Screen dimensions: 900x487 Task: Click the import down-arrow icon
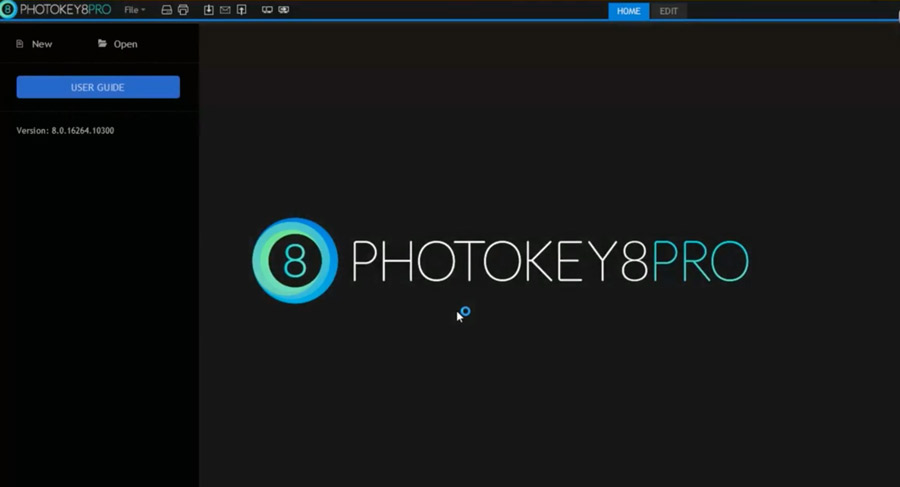209,10
